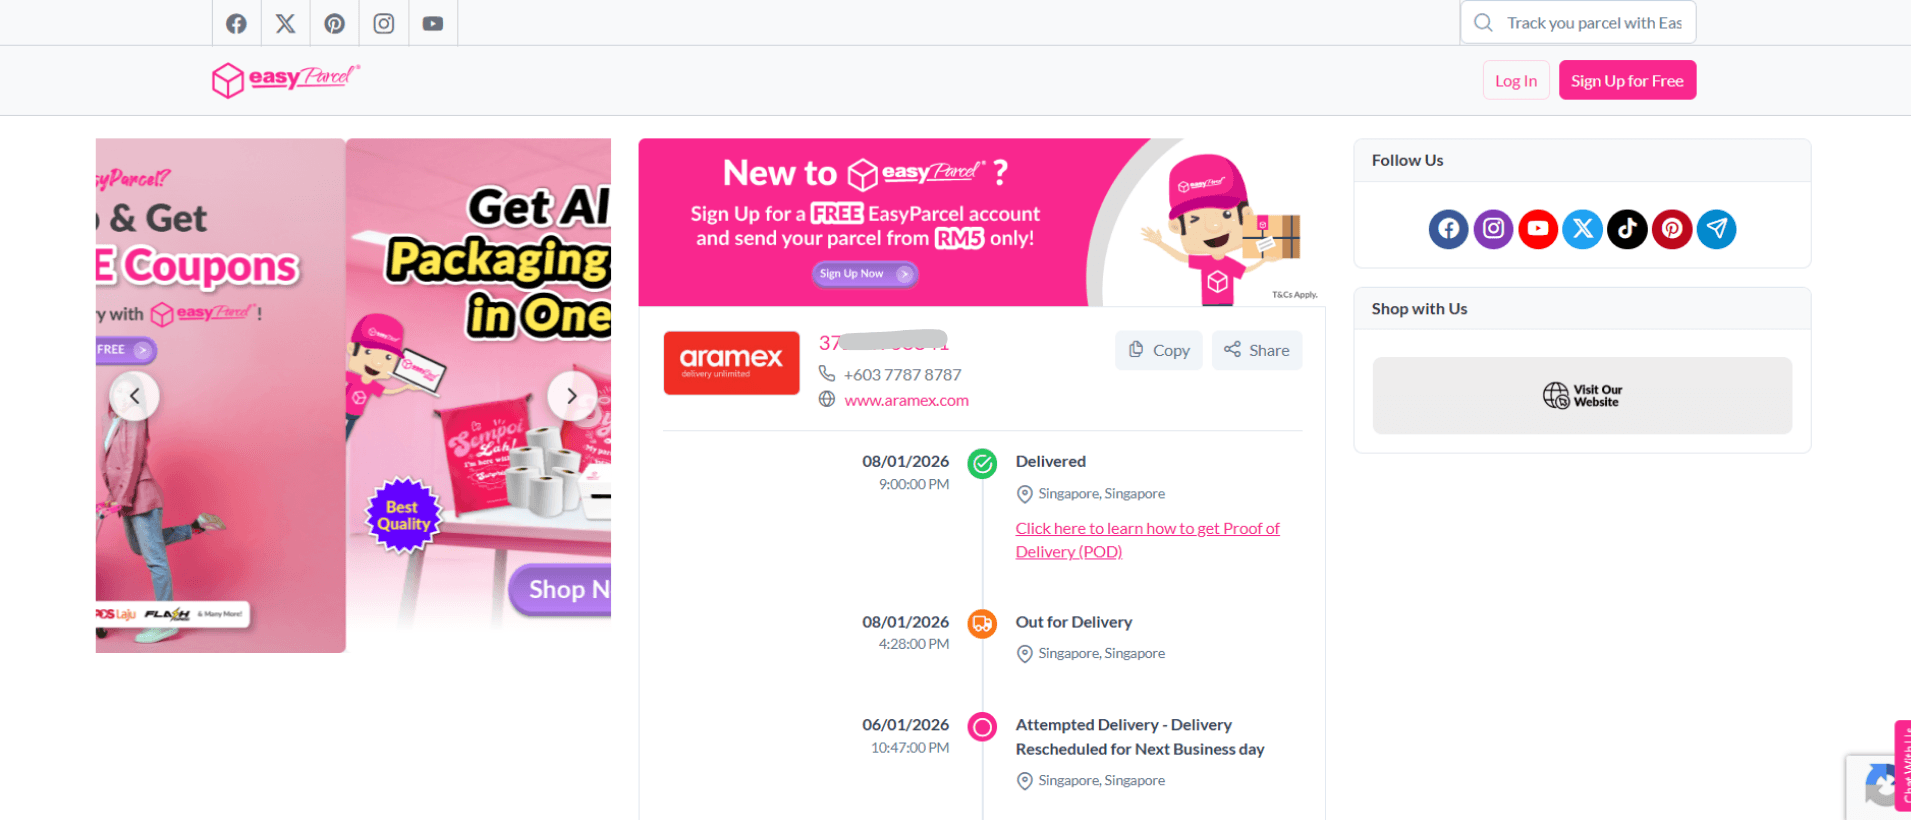Click the green Delivered status icon

coord(982,464)
